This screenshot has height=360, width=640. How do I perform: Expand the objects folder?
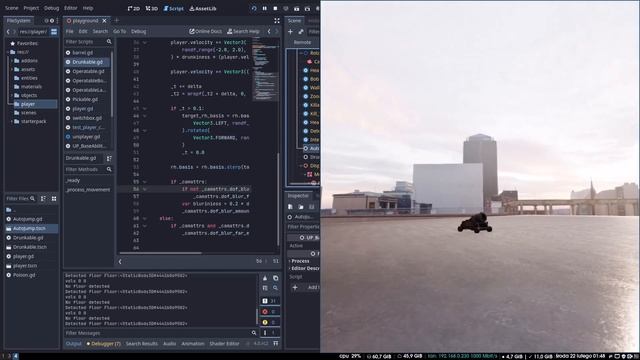tap(12, 96)
